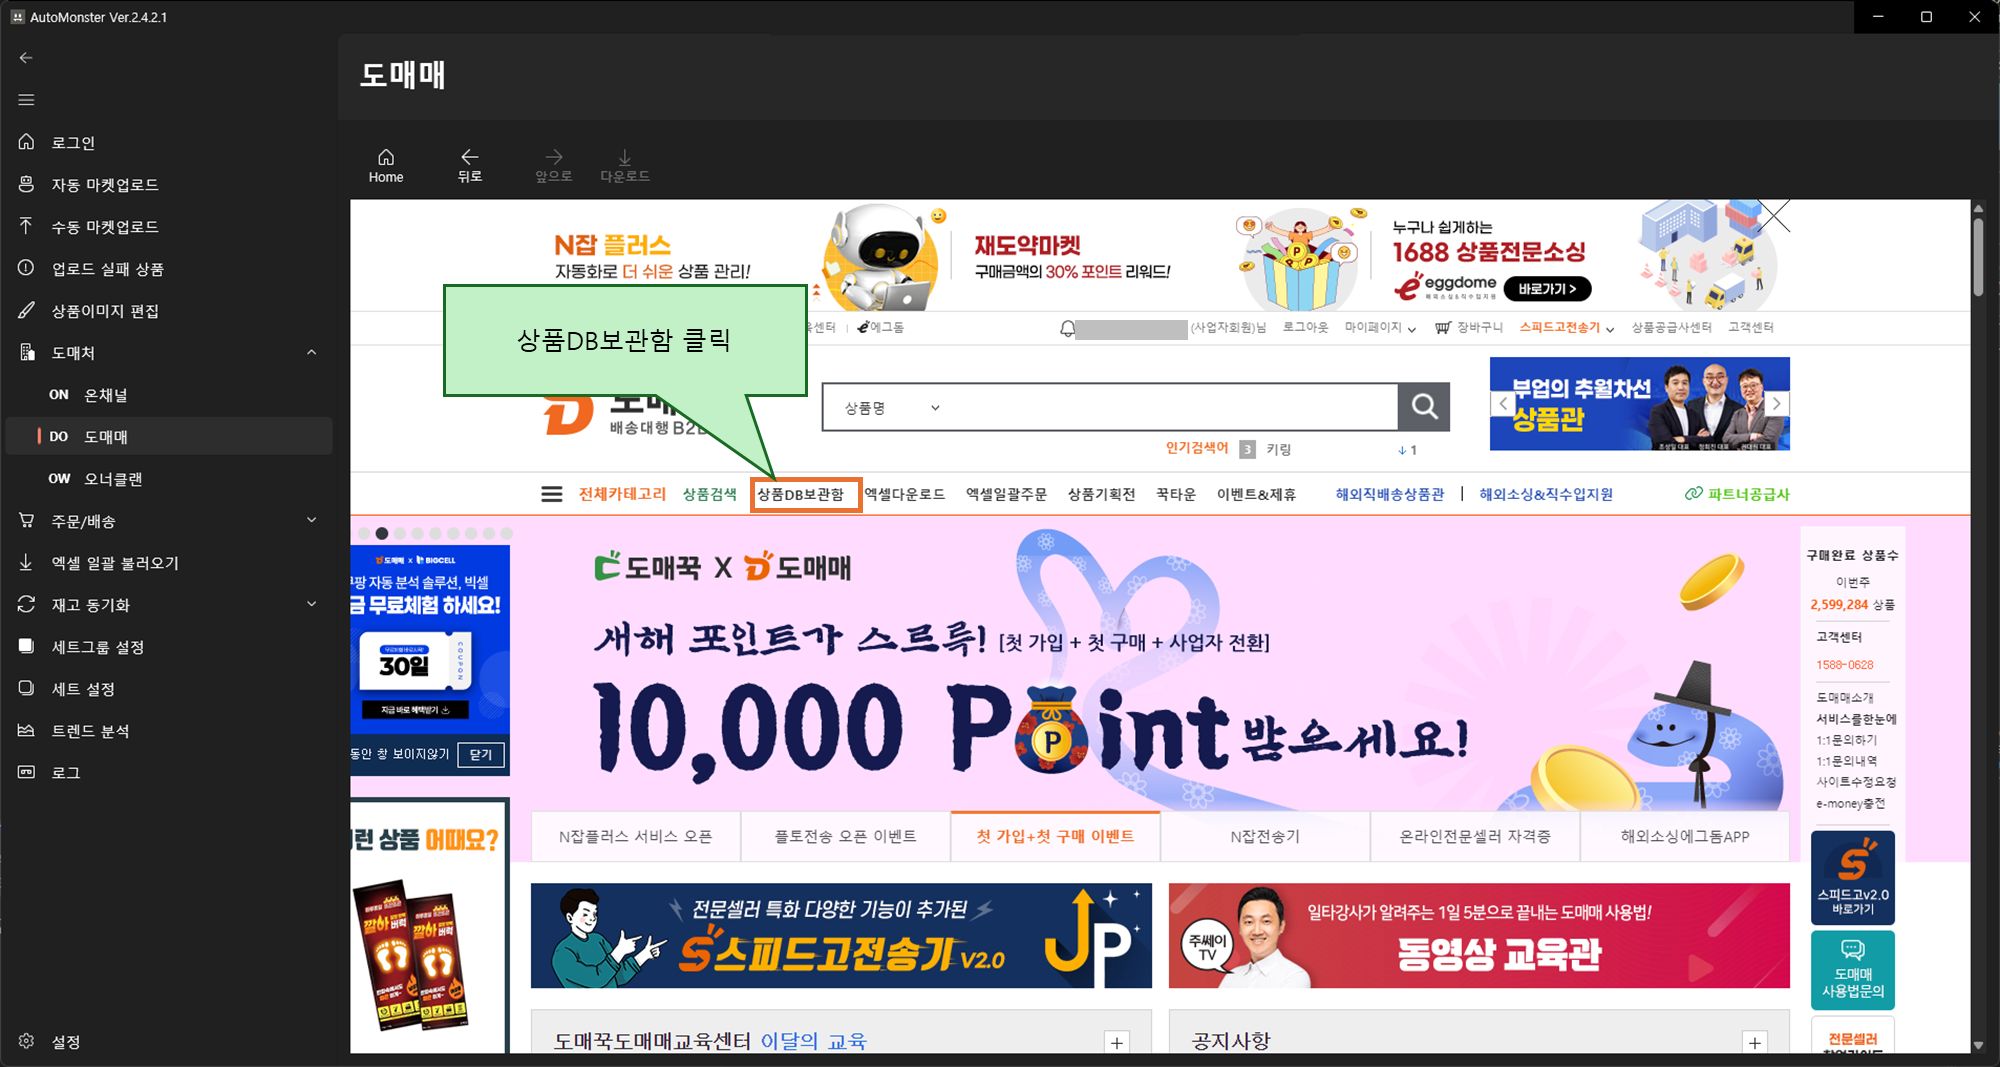Click the 다운로드 toolbar button
Image resolution: width=2000 pixels, height=1067 pixels.
coord(625,166)
